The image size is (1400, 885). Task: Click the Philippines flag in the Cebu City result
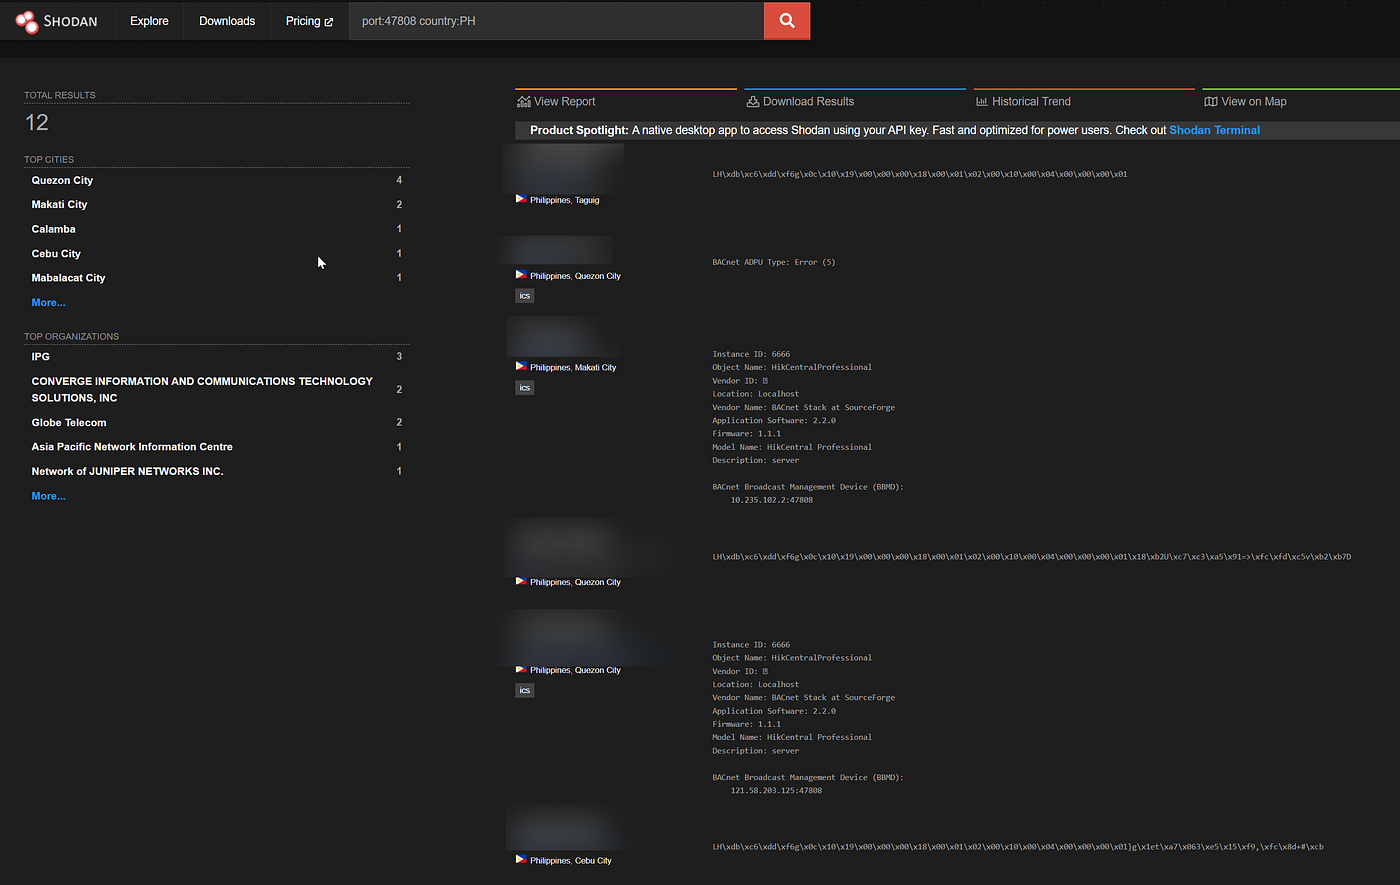coord(521,859)
